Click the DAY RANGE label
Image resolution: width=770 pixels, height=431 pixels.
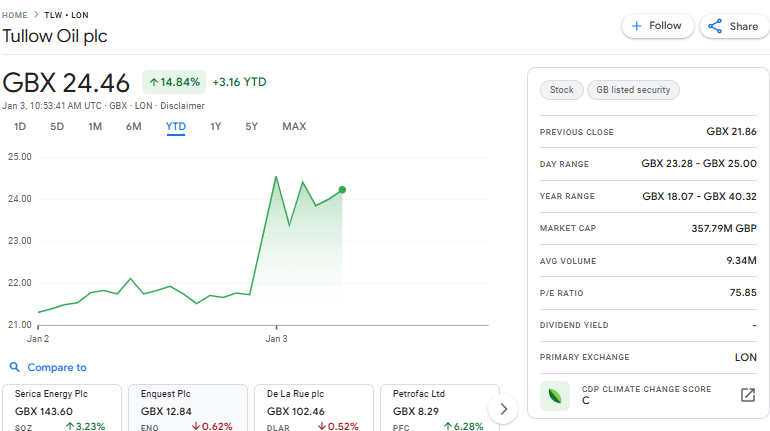pyautogui.click(x=564, y=164)
